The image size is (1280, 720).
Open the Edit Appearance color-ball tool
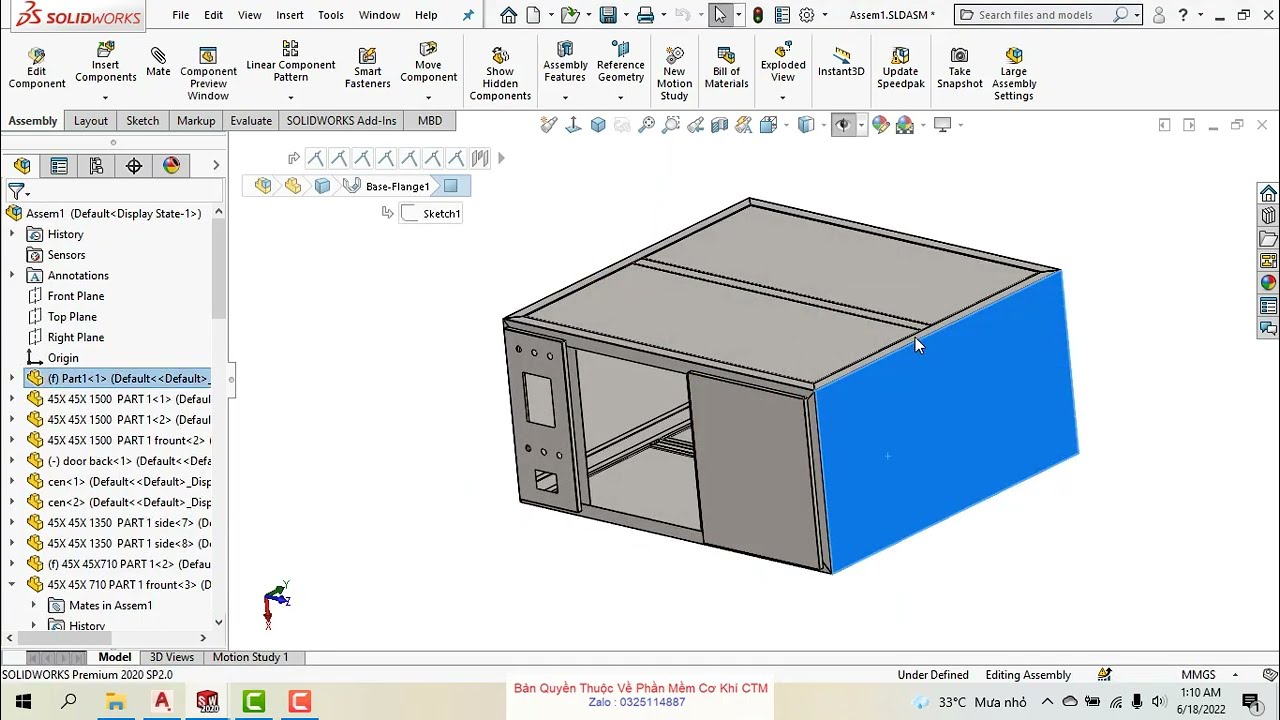tap(880, 125)
